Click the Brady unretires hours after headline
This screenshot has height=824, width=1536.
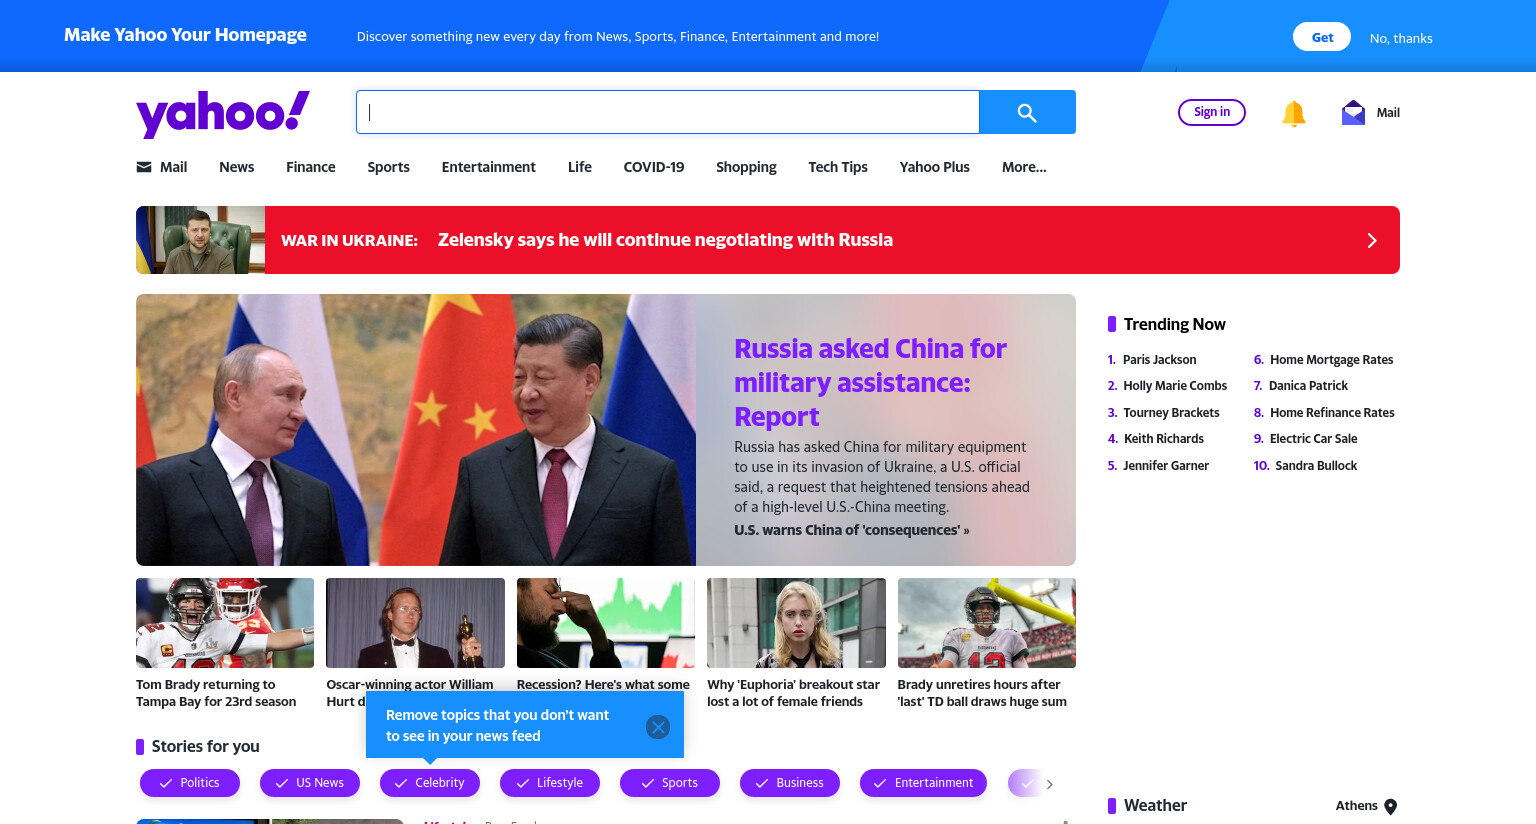[x=982, y=693]
